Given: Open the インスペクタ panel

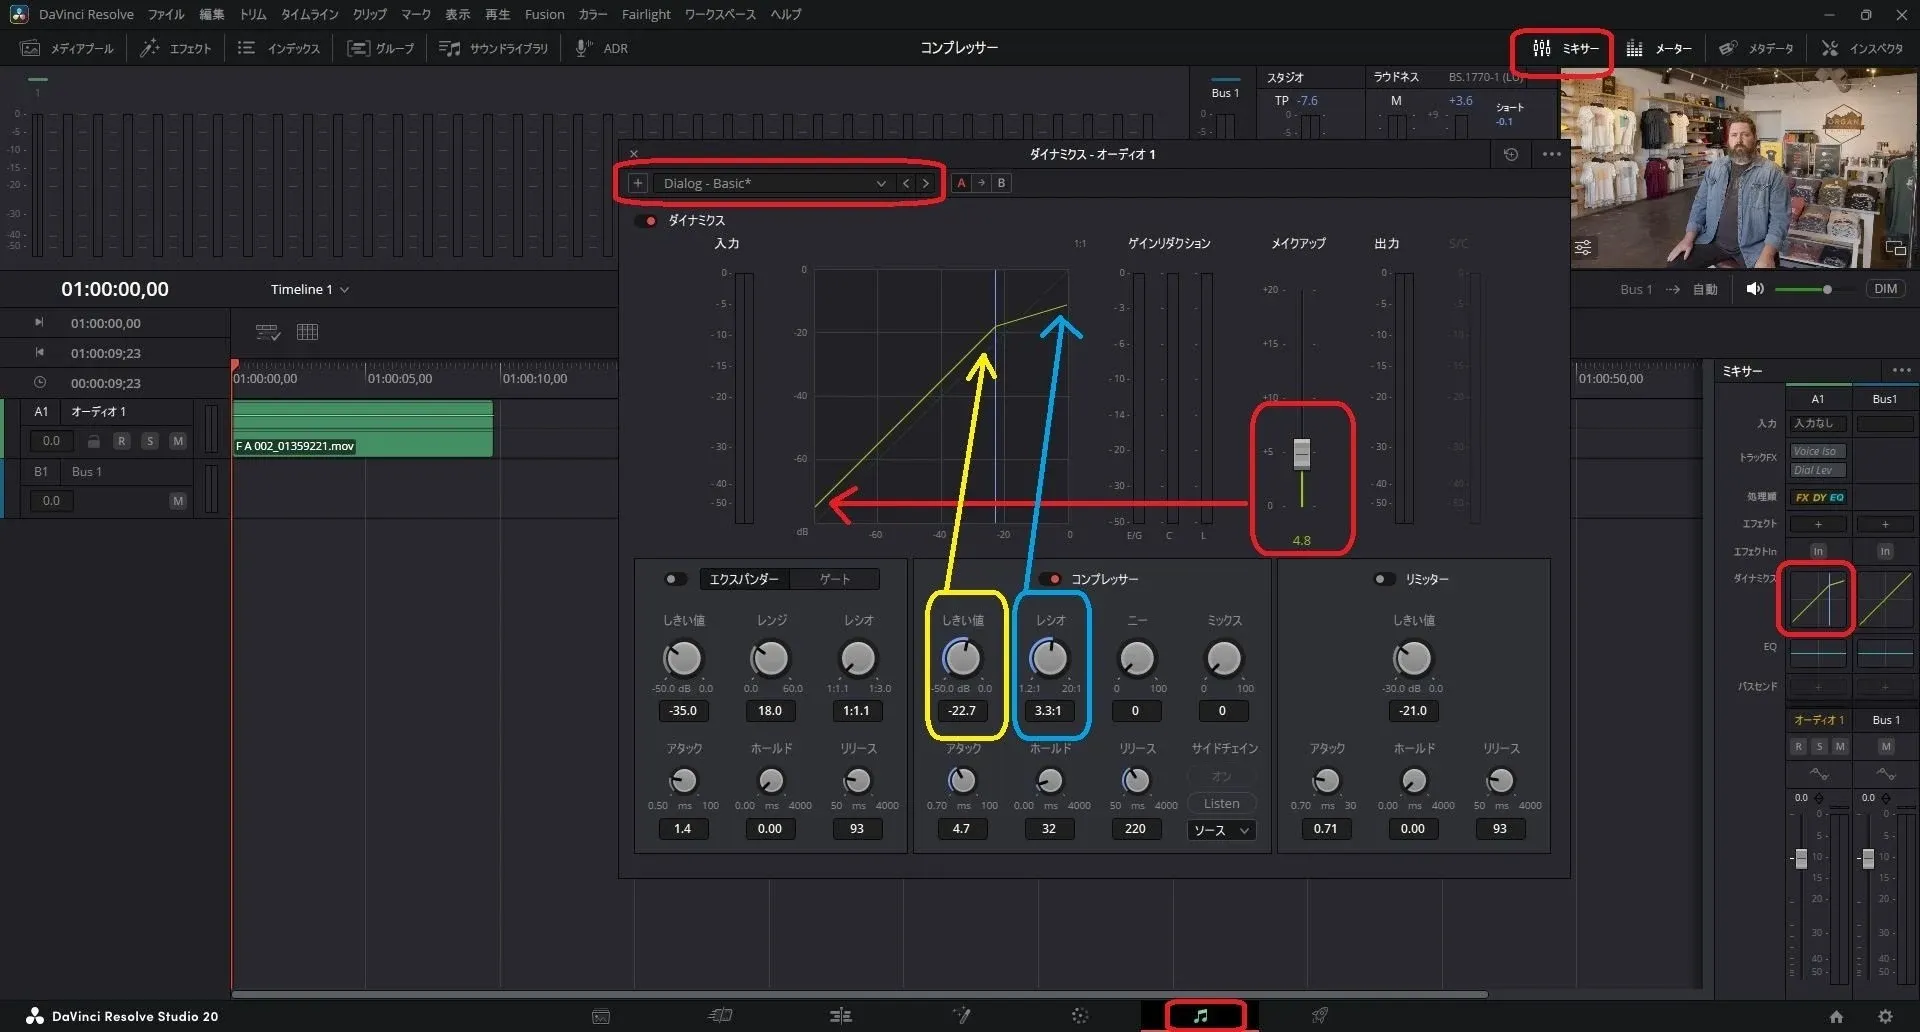Looking at the screenshot, I should click(1862, 48).
